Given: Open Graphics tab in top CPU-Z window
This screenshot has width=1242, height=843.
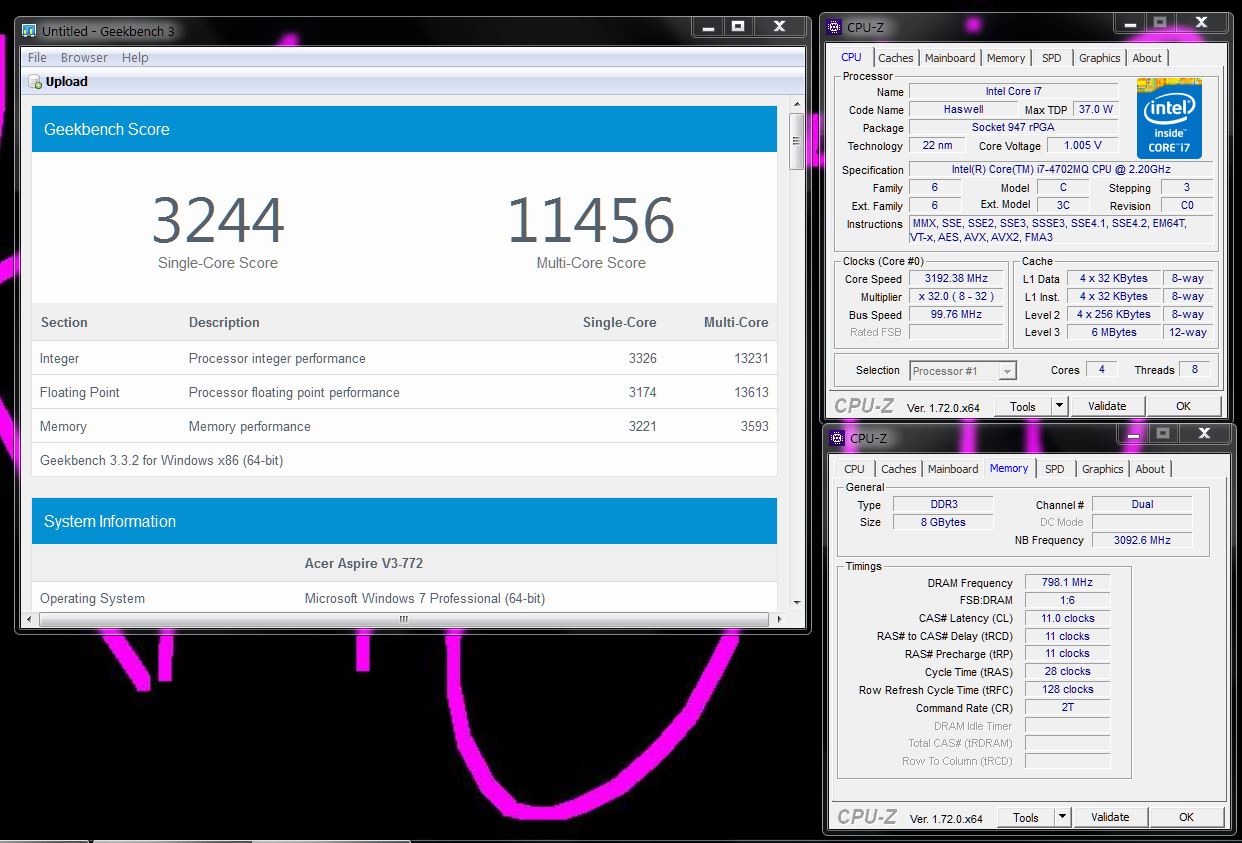Looking at the screenshot, I should coord(1100,58).
